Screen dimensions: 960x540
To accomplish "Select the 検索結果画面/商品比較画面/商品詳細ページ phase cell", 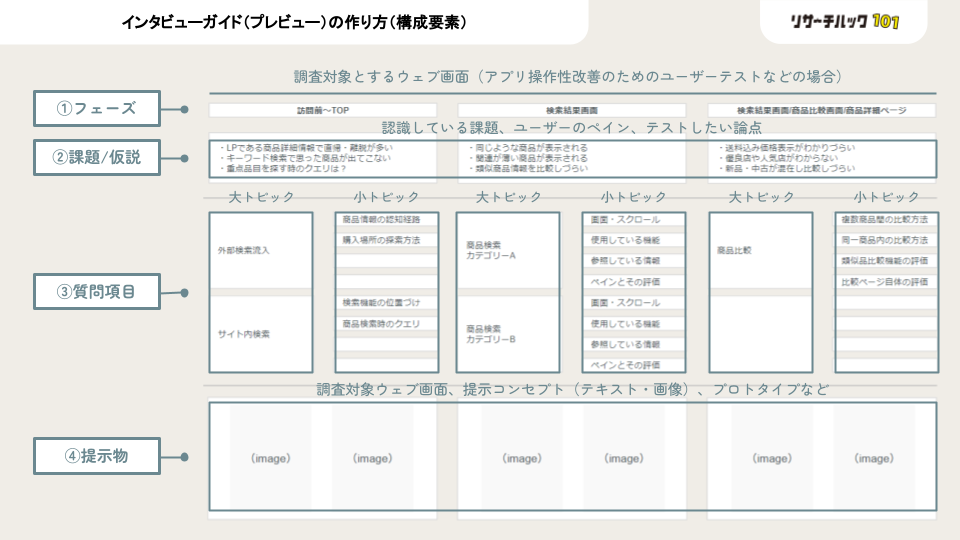I will (822, 110).
